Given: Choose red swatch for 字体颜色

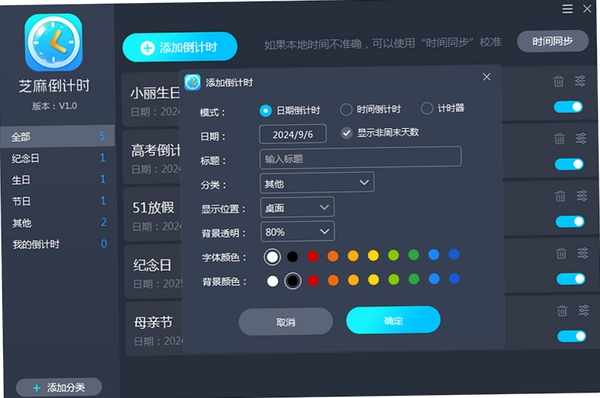Looking at the screenshot, I should click(x=313, y=256).
